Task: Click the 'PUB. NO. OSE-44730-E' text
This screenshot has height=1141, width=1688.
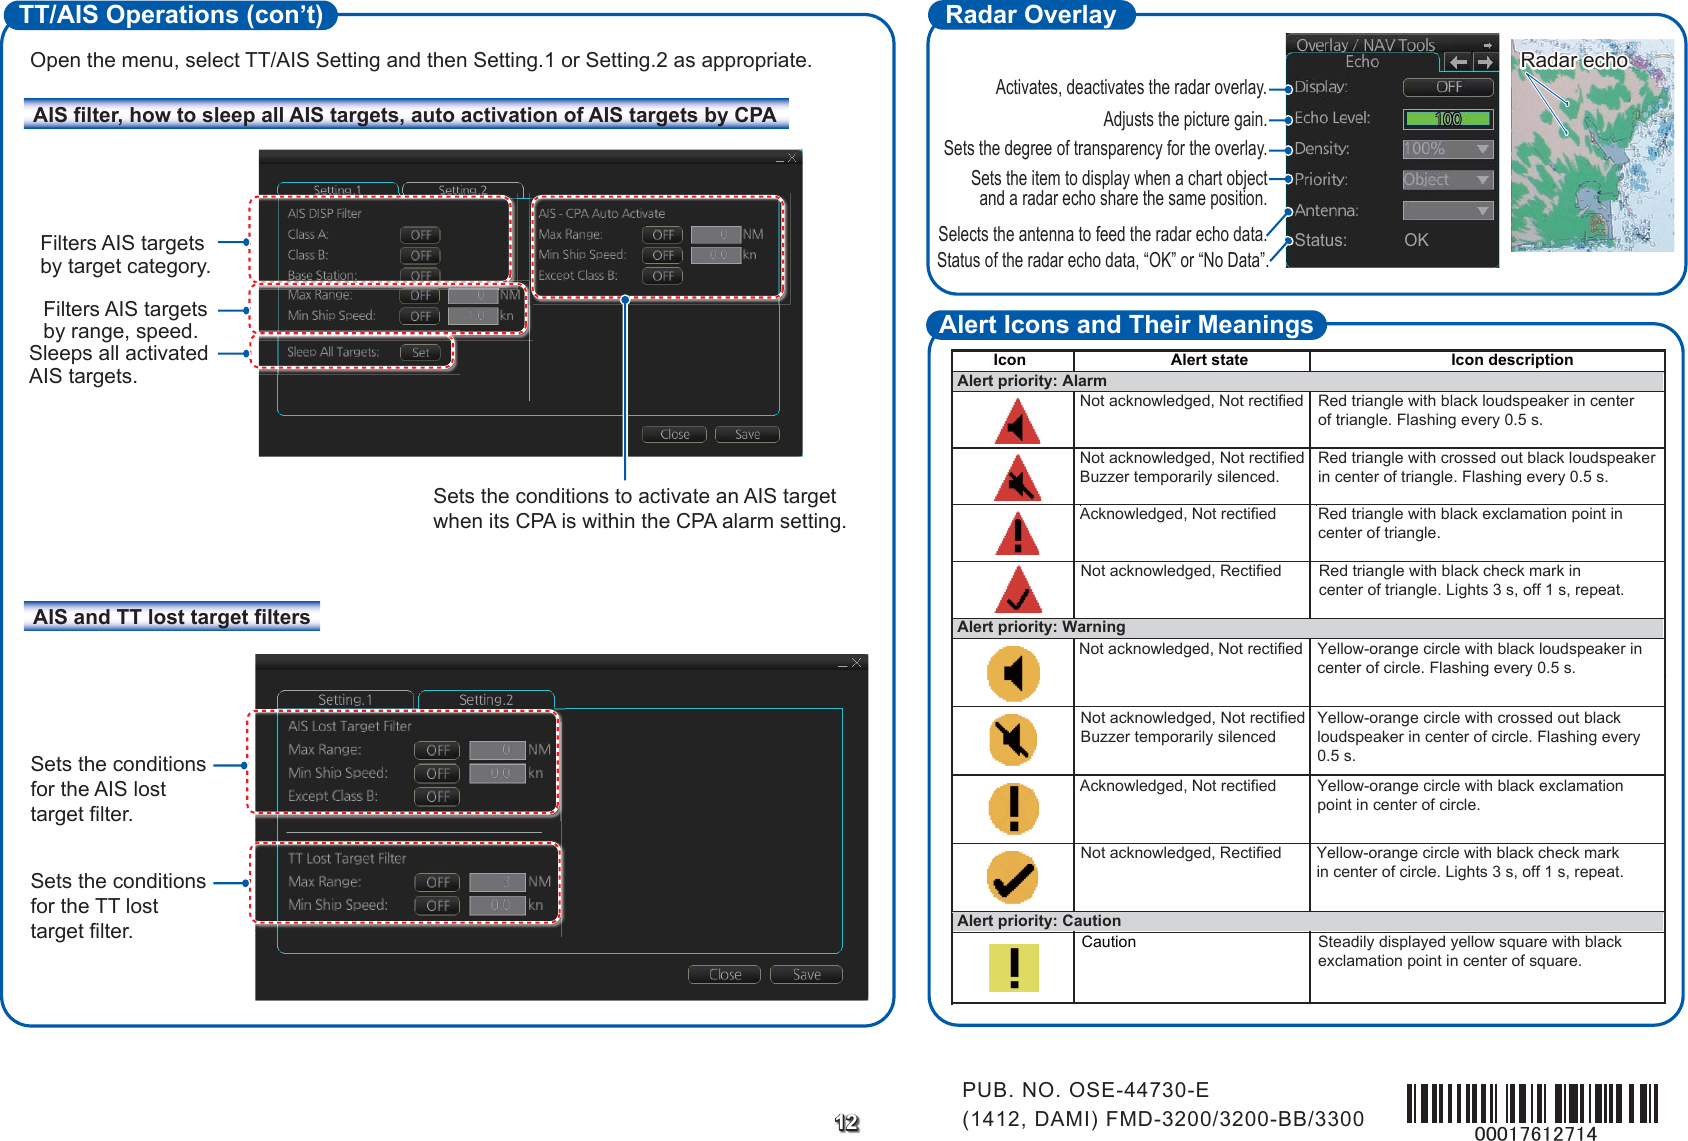Action: tap(1085, 1090)
